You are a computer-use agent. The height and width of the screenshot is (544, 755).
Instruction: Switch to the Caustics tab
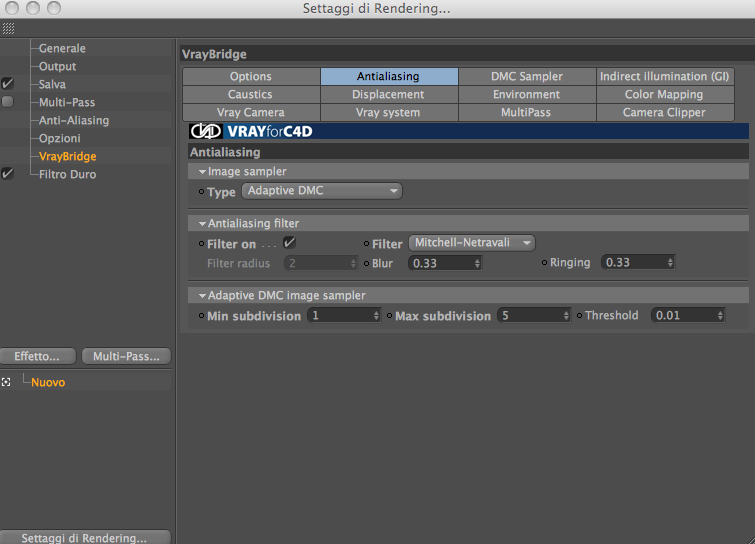(x=251, y=94)
